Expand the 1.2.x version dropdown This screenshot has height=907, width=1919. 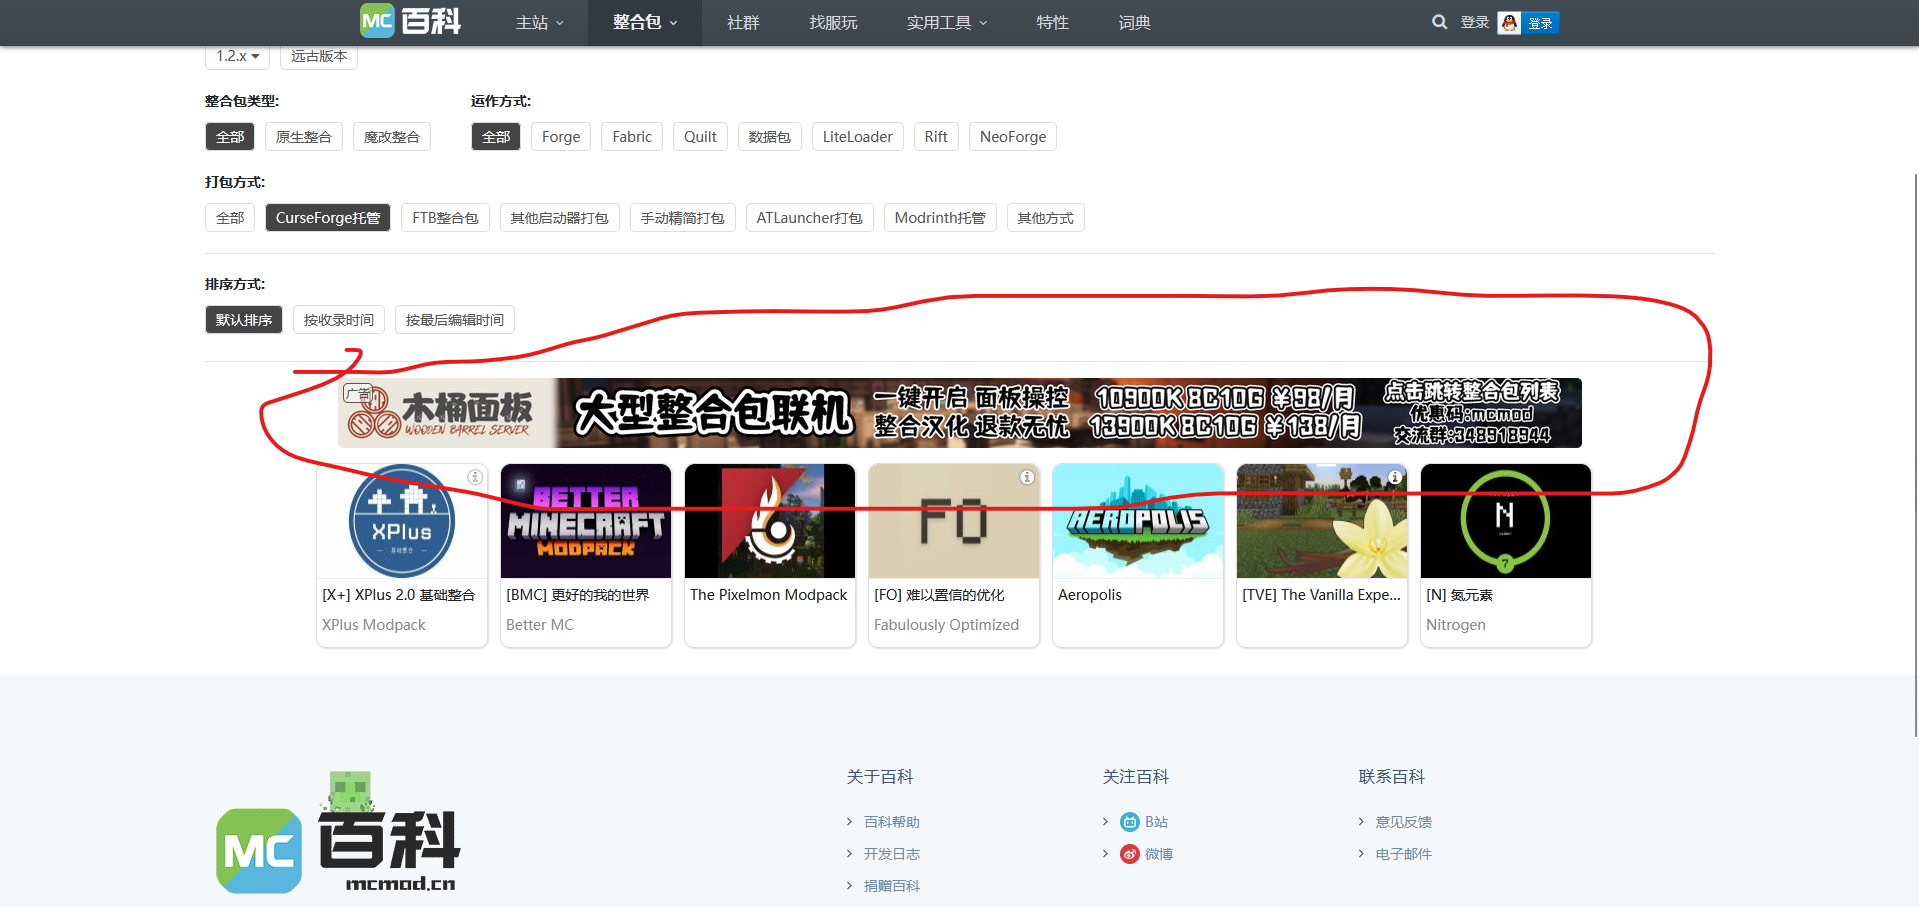(237, 56)
